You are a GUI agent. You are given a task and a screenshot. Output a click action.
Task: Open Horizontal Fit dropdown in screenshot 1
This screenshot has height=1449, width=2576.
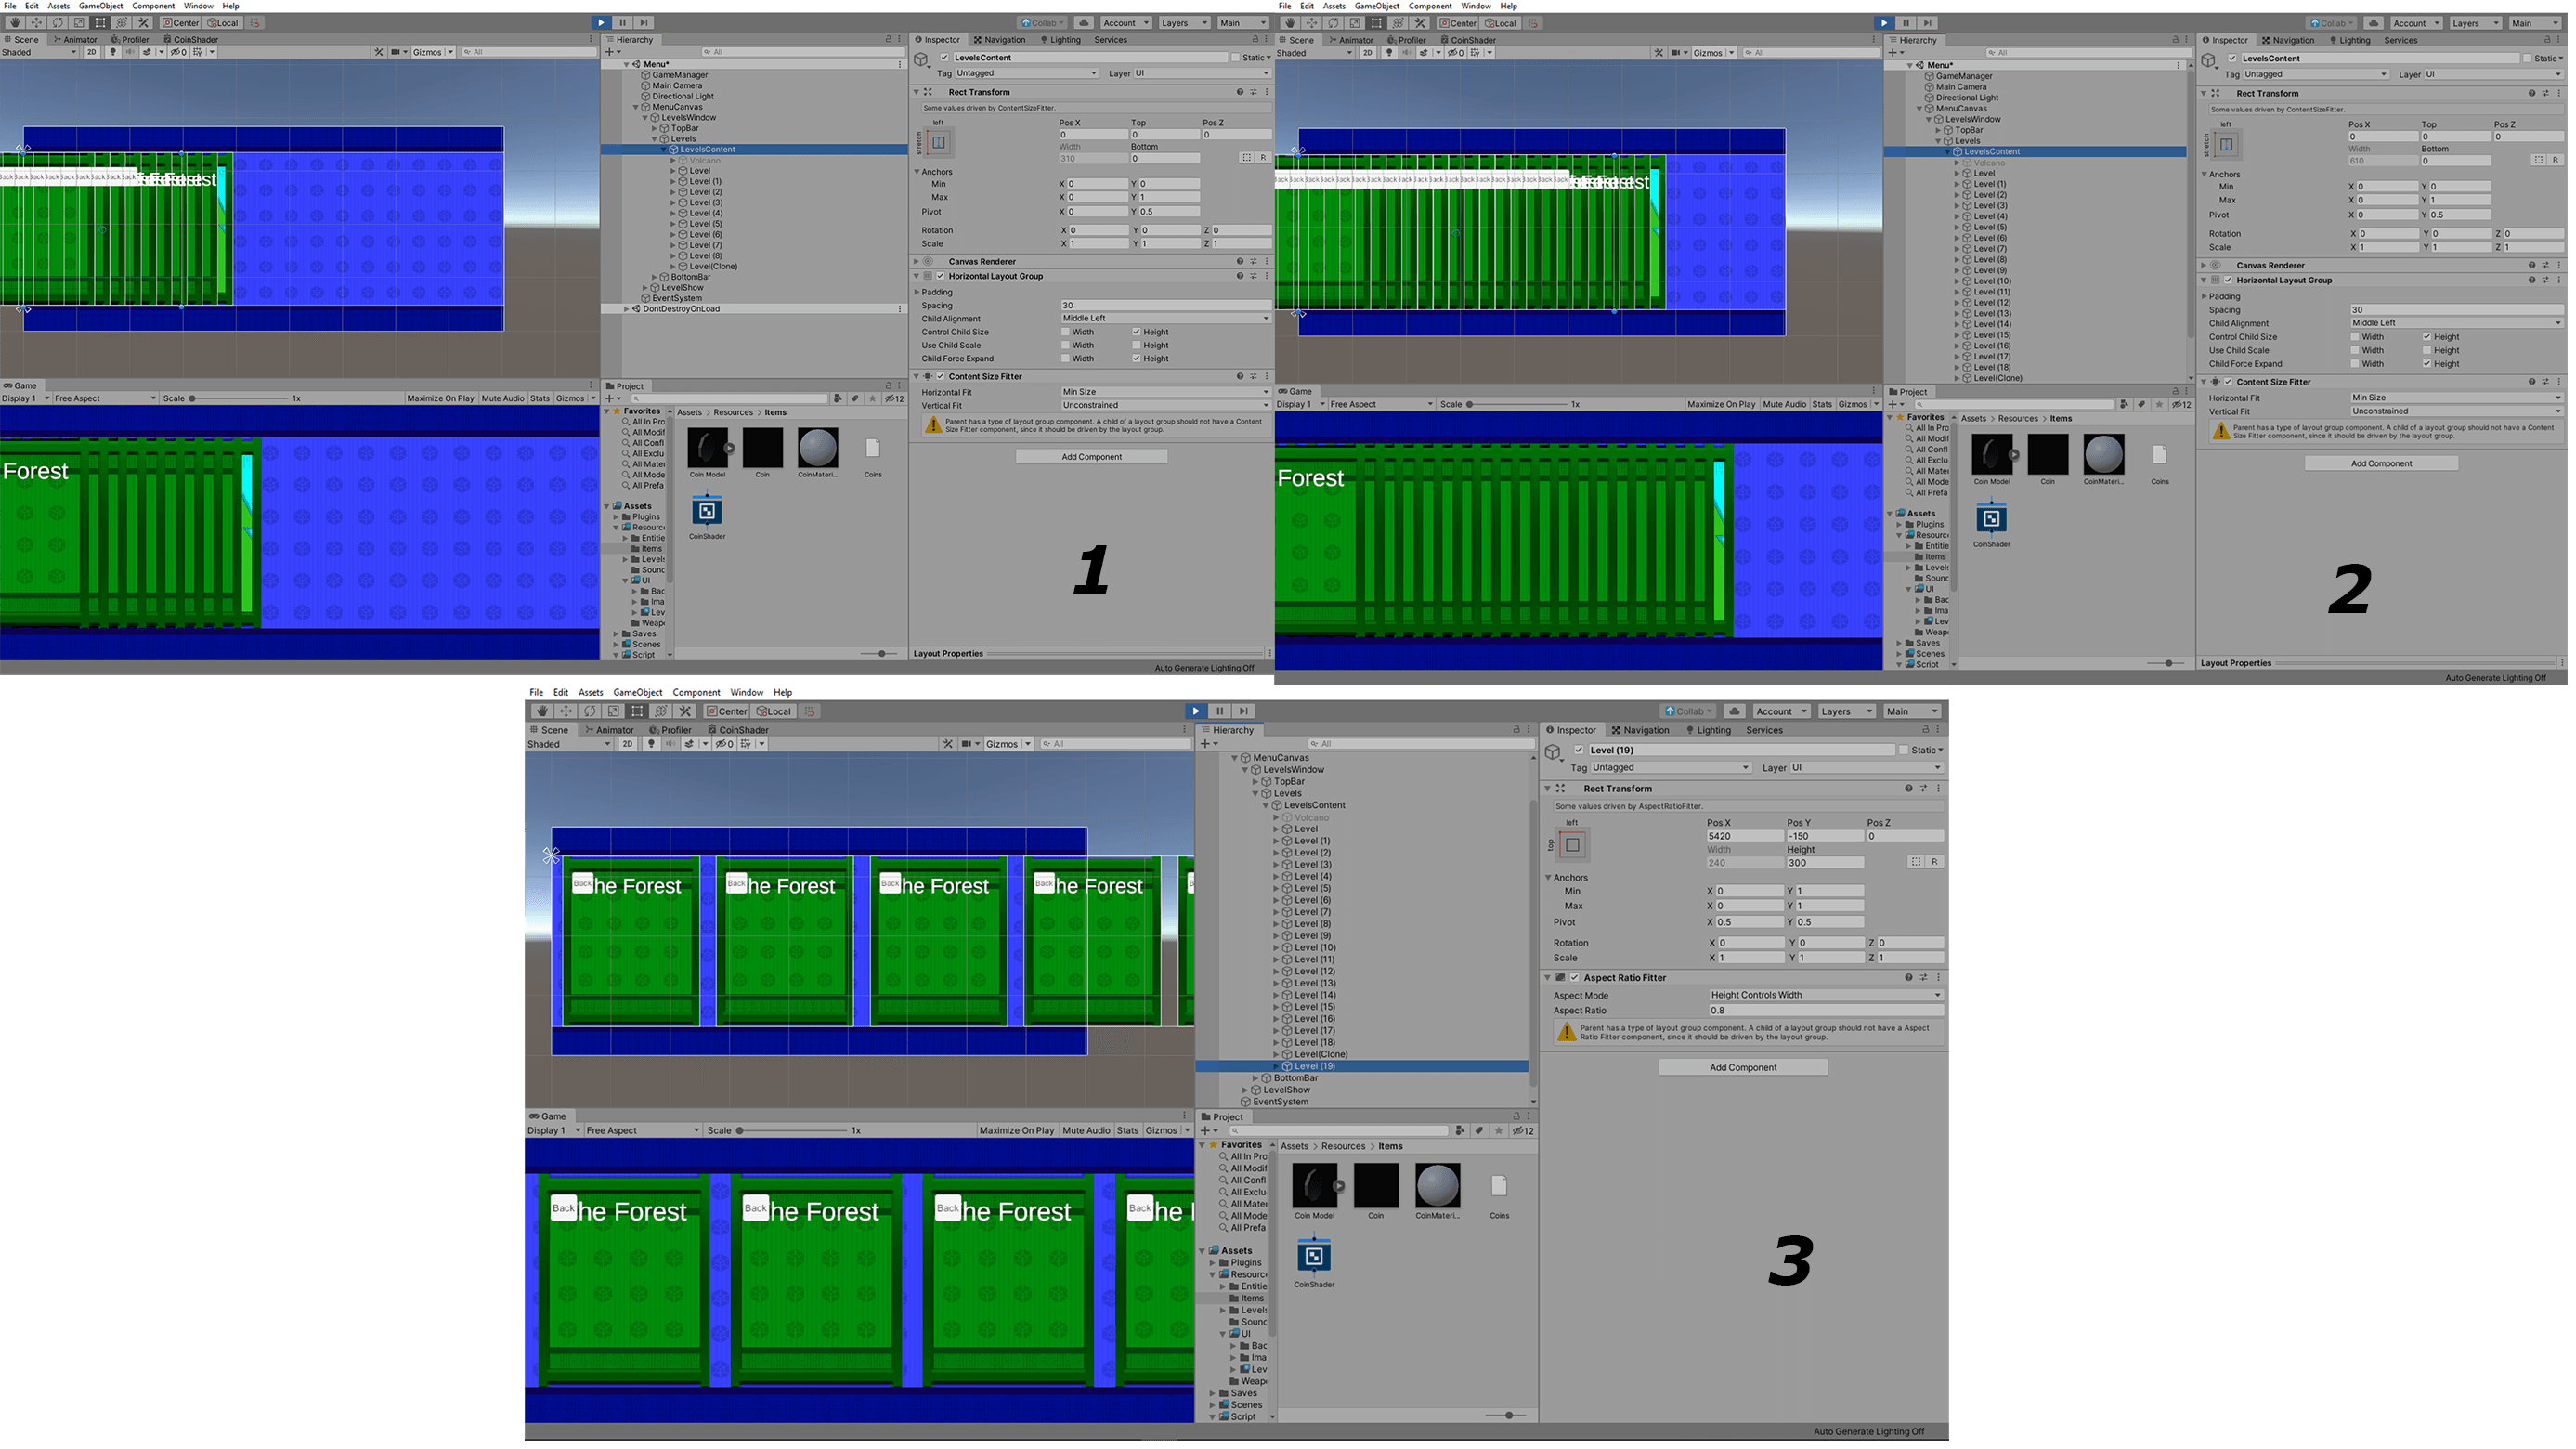tap(1165, 392)
